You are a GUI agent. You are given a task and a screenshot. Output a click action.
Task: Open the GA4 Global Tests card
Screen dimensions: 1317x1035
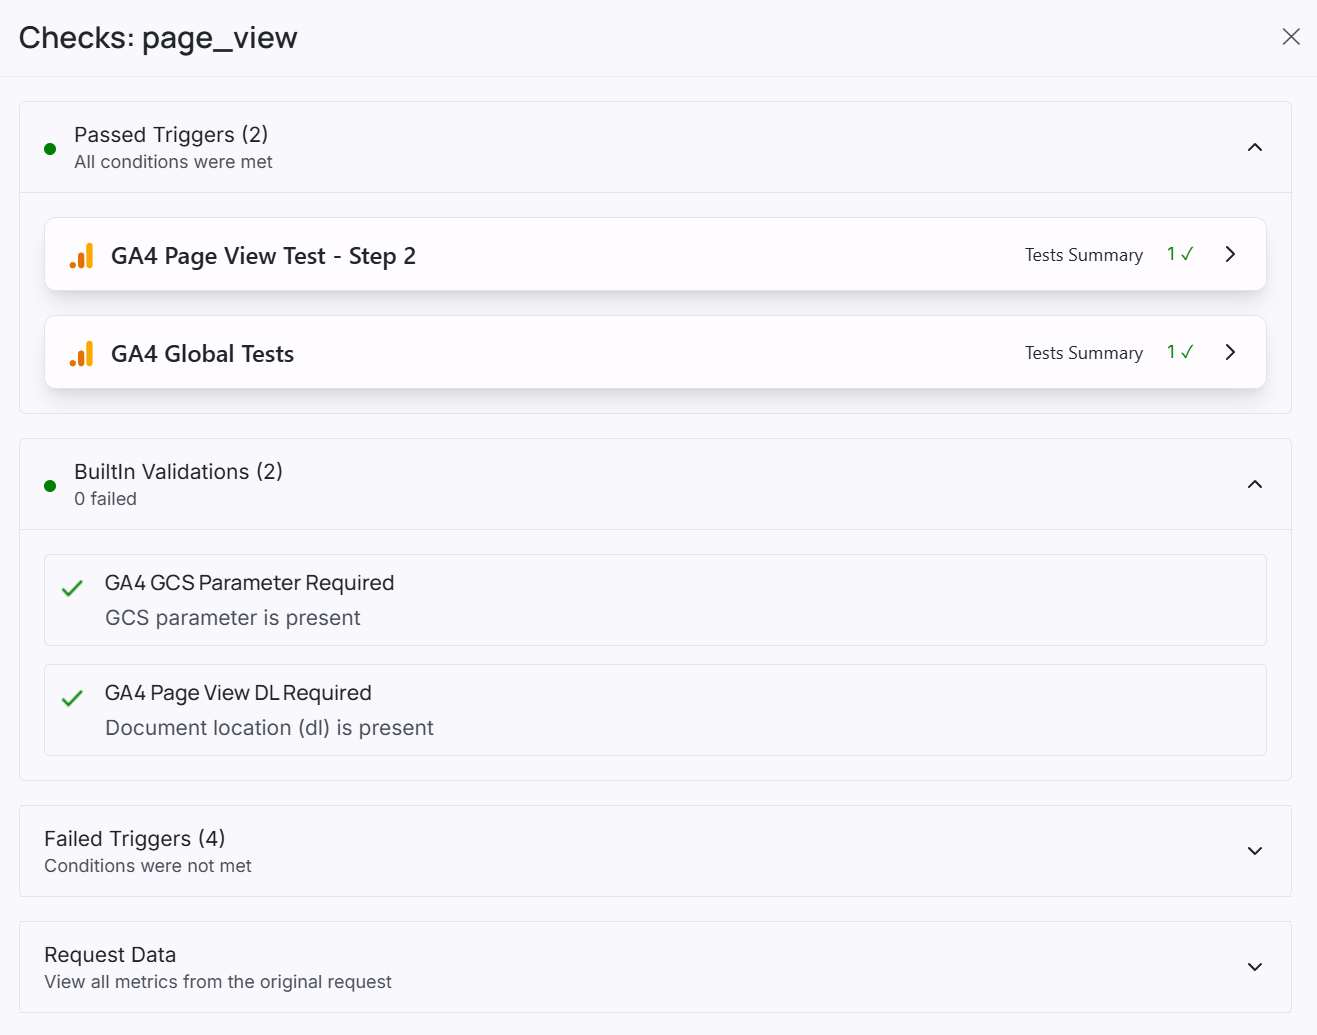click(x=655, y=352)
